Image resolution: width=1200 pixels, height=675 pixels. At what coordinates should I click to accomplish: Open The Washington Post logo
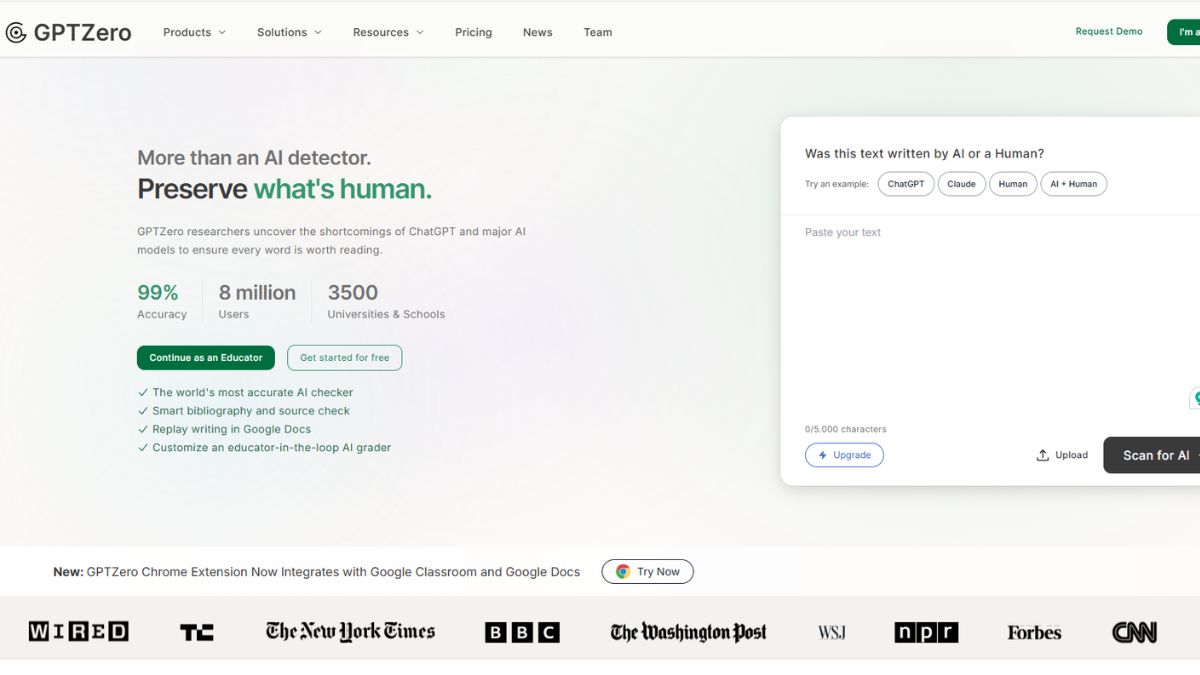688,632
